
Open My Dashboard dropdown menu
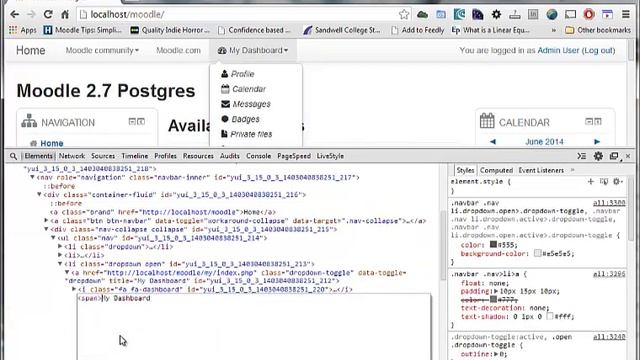pos(253,50)
